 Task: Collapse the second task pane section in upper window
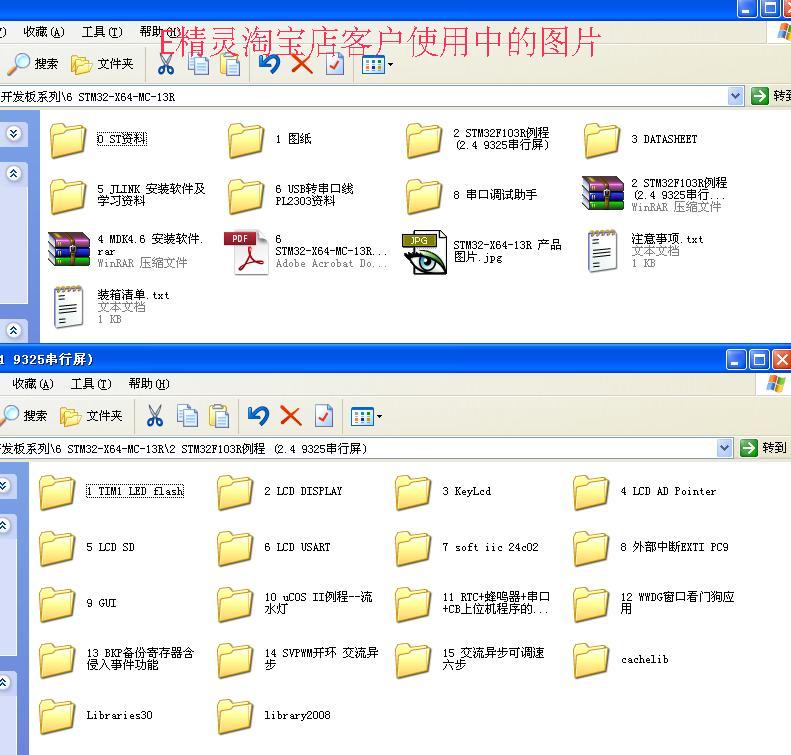pos(14,173)
